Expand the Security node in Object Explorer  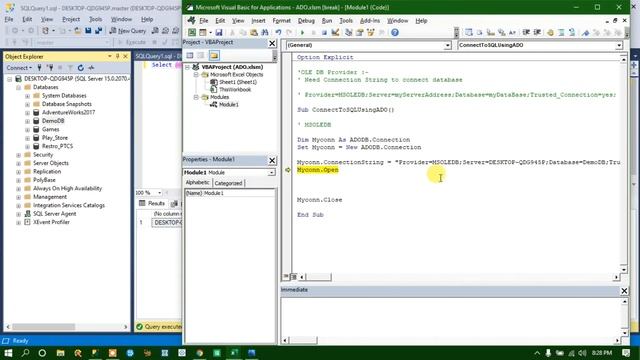[18, 155]
